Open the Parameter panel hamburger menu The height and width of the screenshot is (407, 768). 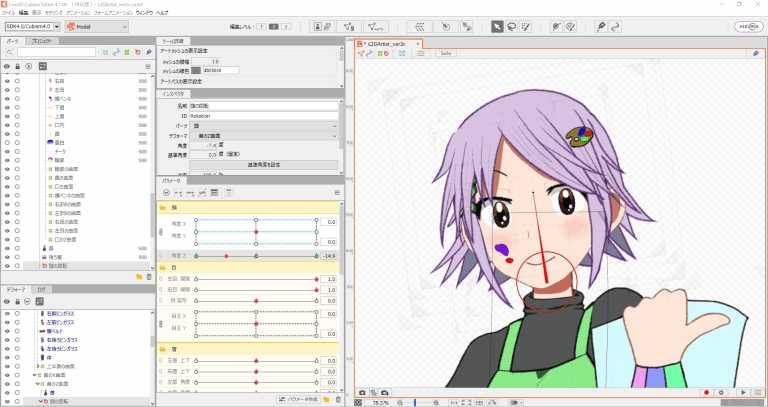pos(337,193)
